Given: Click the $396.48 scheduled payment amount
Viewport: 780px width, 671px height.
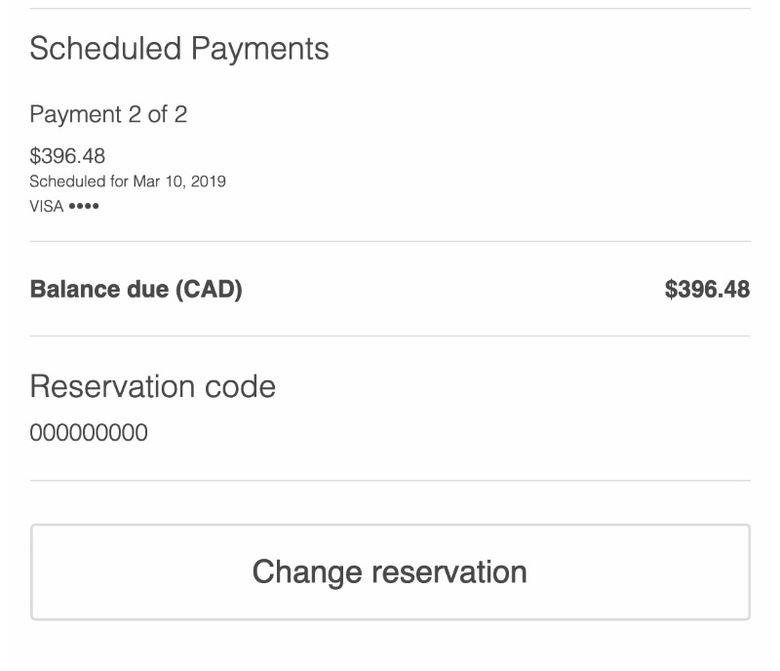Looking at the screenshot, I should tap(67, 156).
